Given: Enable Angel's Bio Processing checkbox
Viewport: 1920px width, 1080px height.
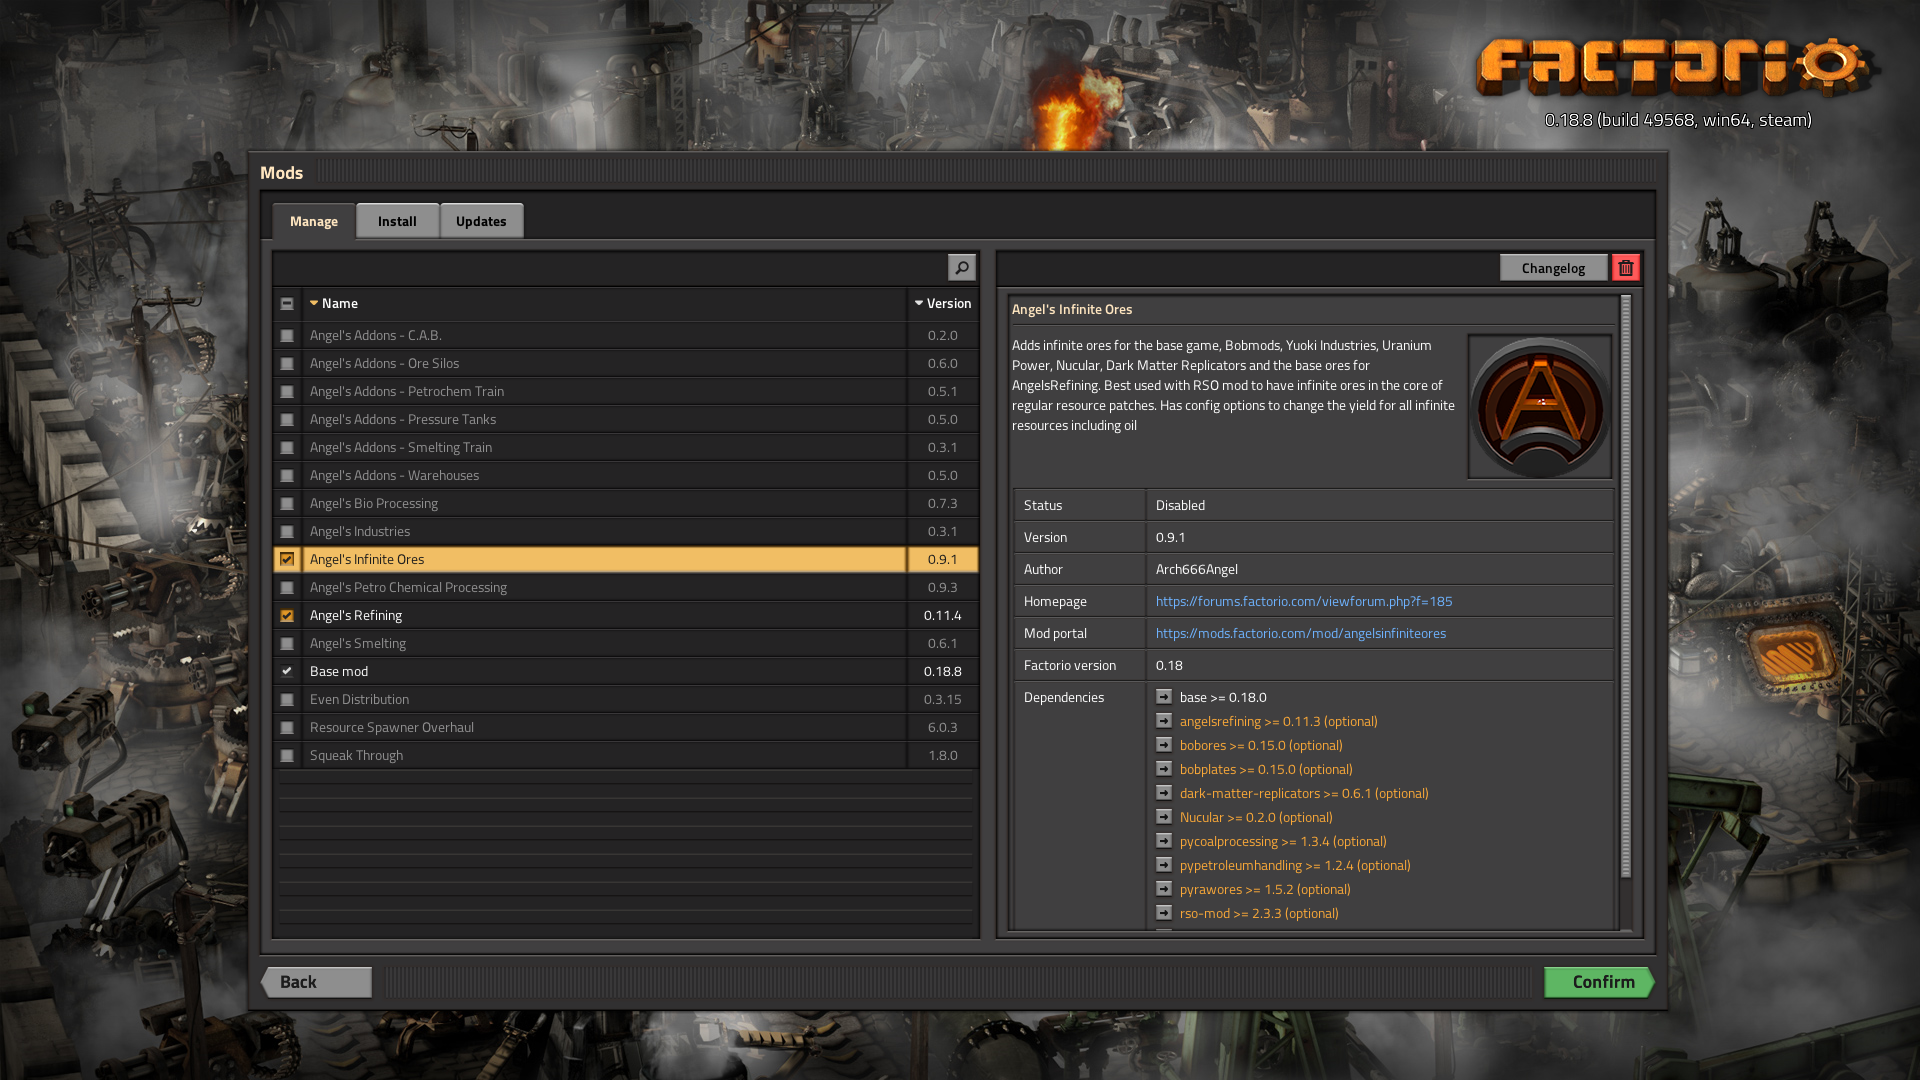Looking at the screenshot, I should coord(287,503).
